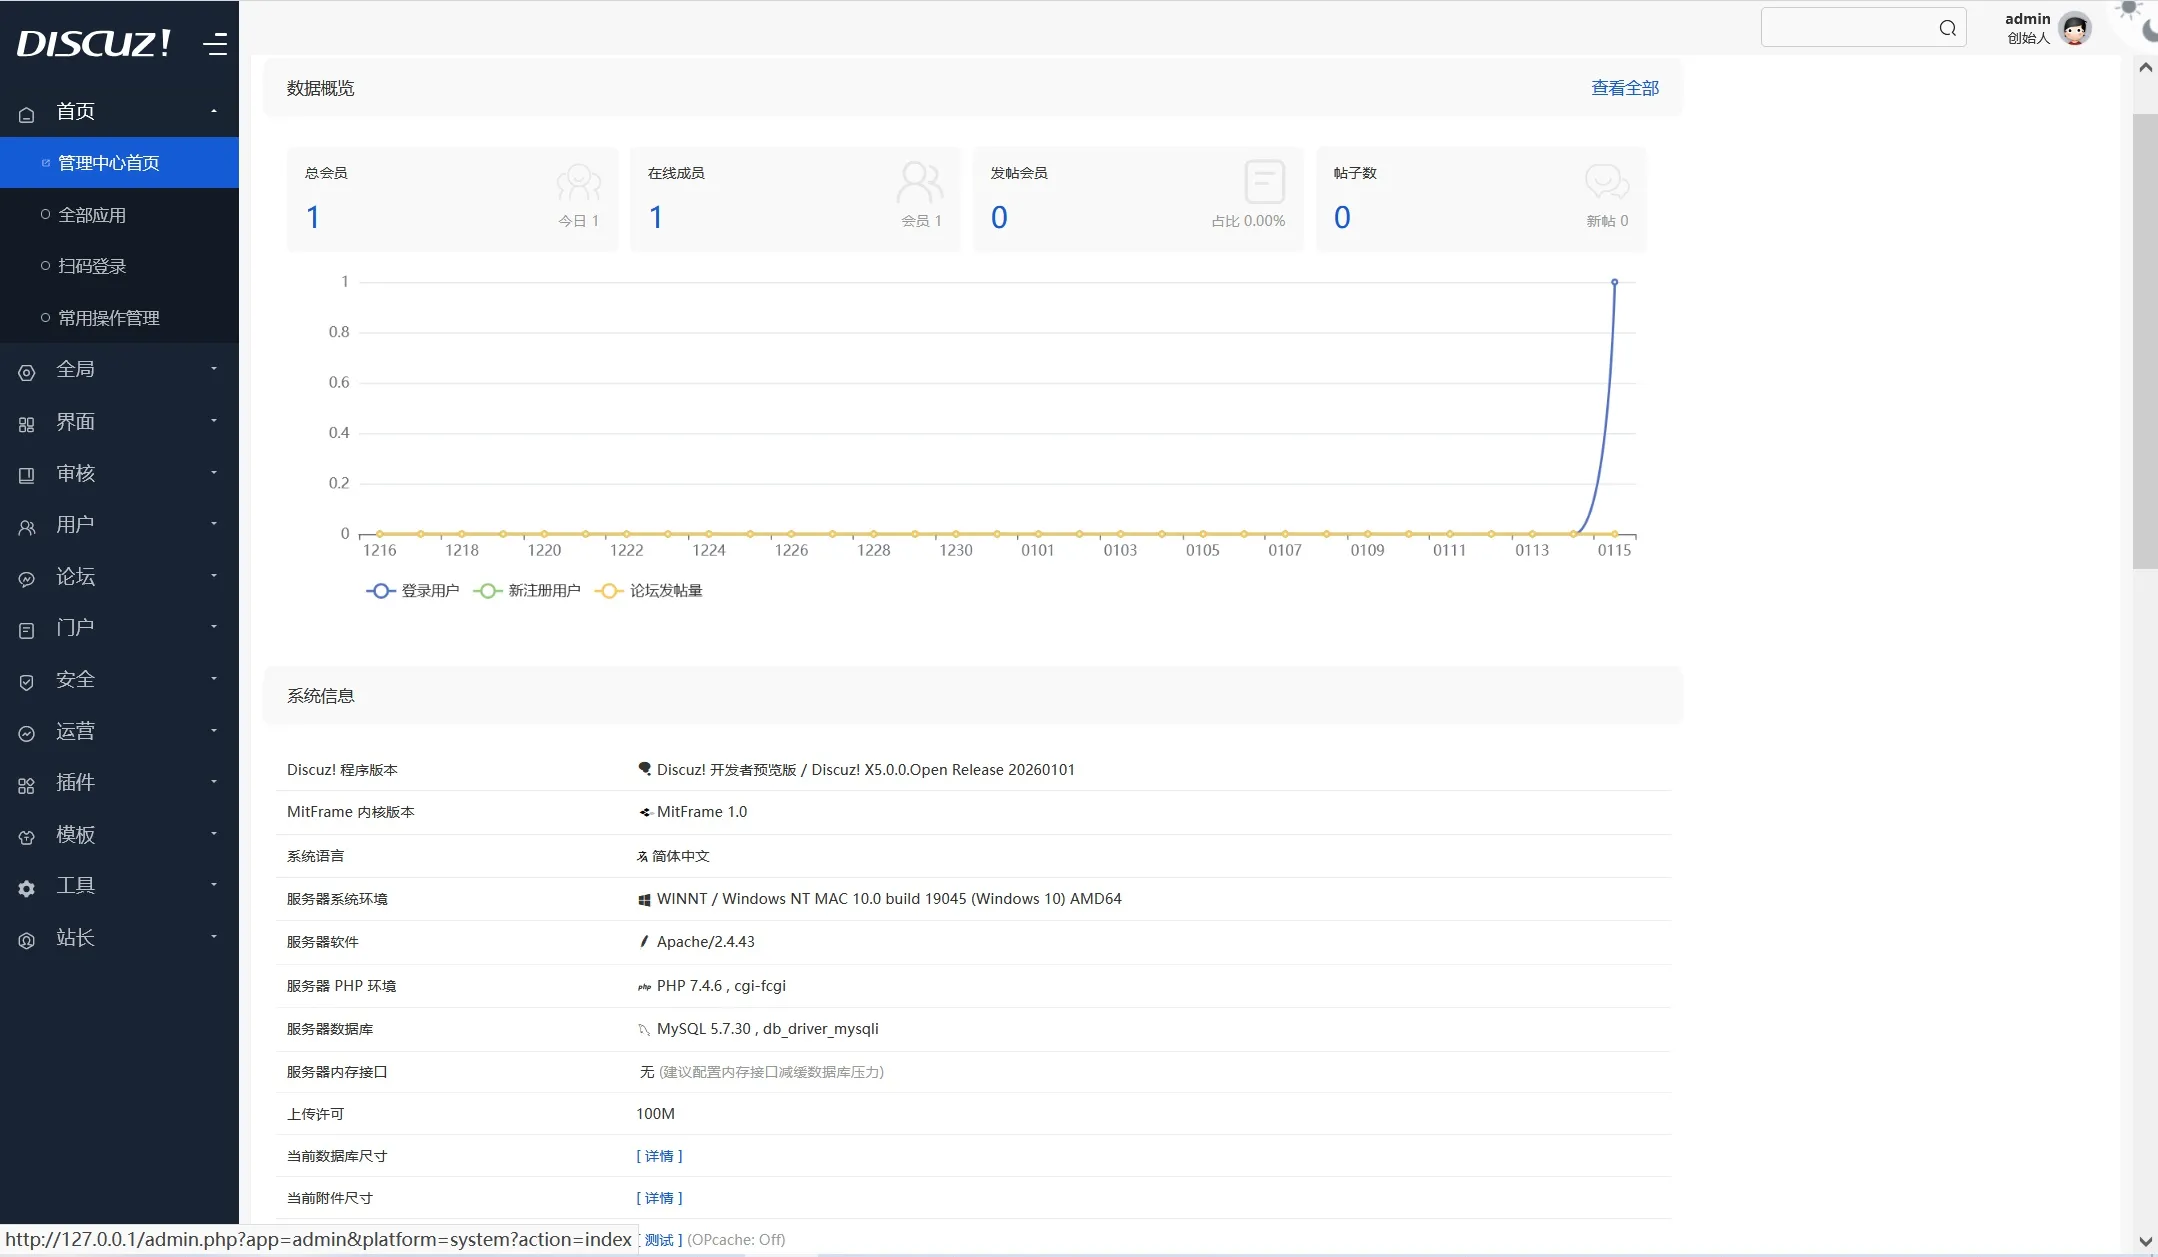Click the 总会员 value 1

pos(313,218)
